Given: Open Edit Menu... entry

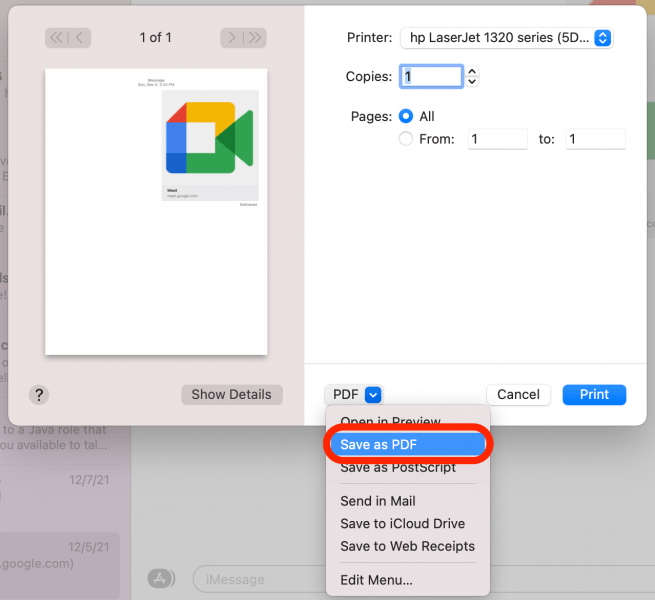Looking at the screenshot, I should click(376, 579).
